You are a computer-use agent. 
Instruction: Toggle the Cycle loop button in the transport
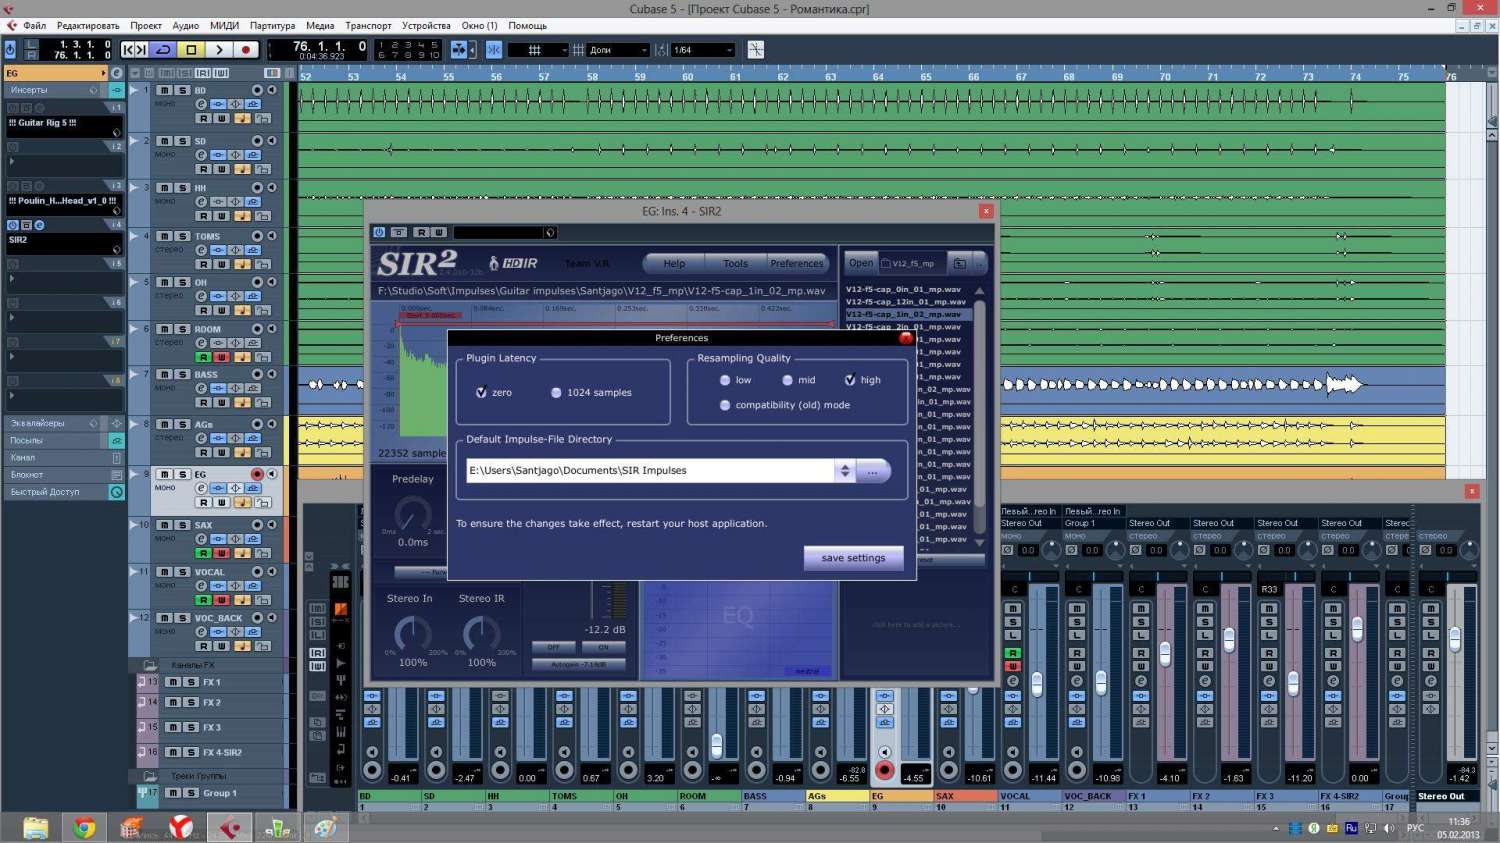click(164, 49)
